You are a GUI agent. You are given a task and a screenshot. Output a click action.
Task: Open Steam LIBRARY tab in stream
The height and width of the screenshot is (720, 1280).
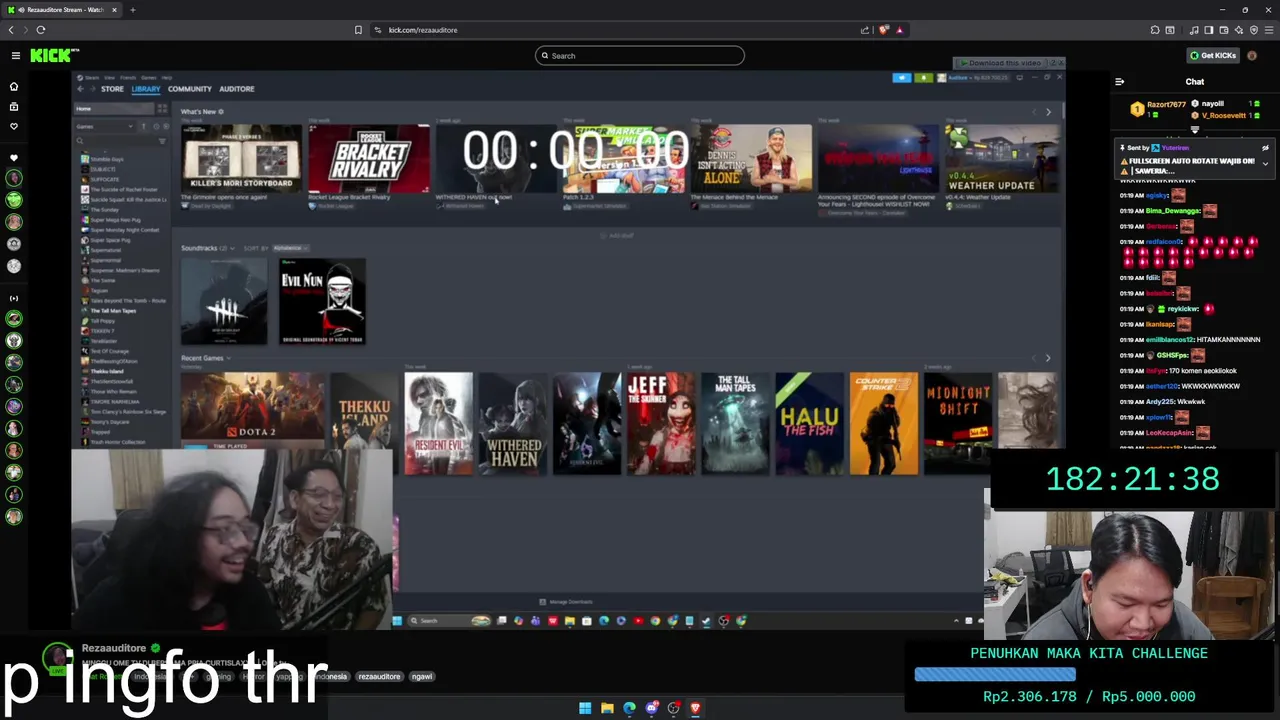146,89
